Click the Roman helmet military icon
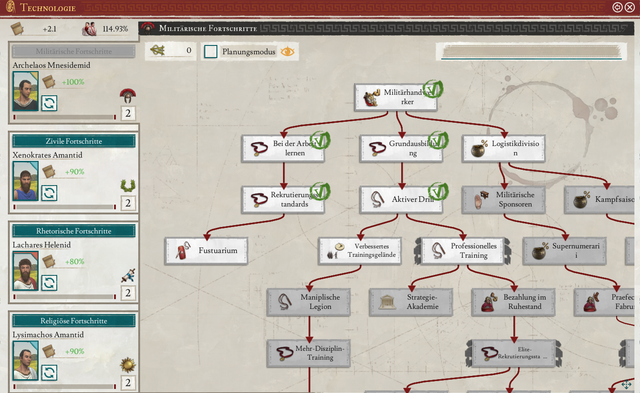Viewport: 640px width, 393px height. 128,96
